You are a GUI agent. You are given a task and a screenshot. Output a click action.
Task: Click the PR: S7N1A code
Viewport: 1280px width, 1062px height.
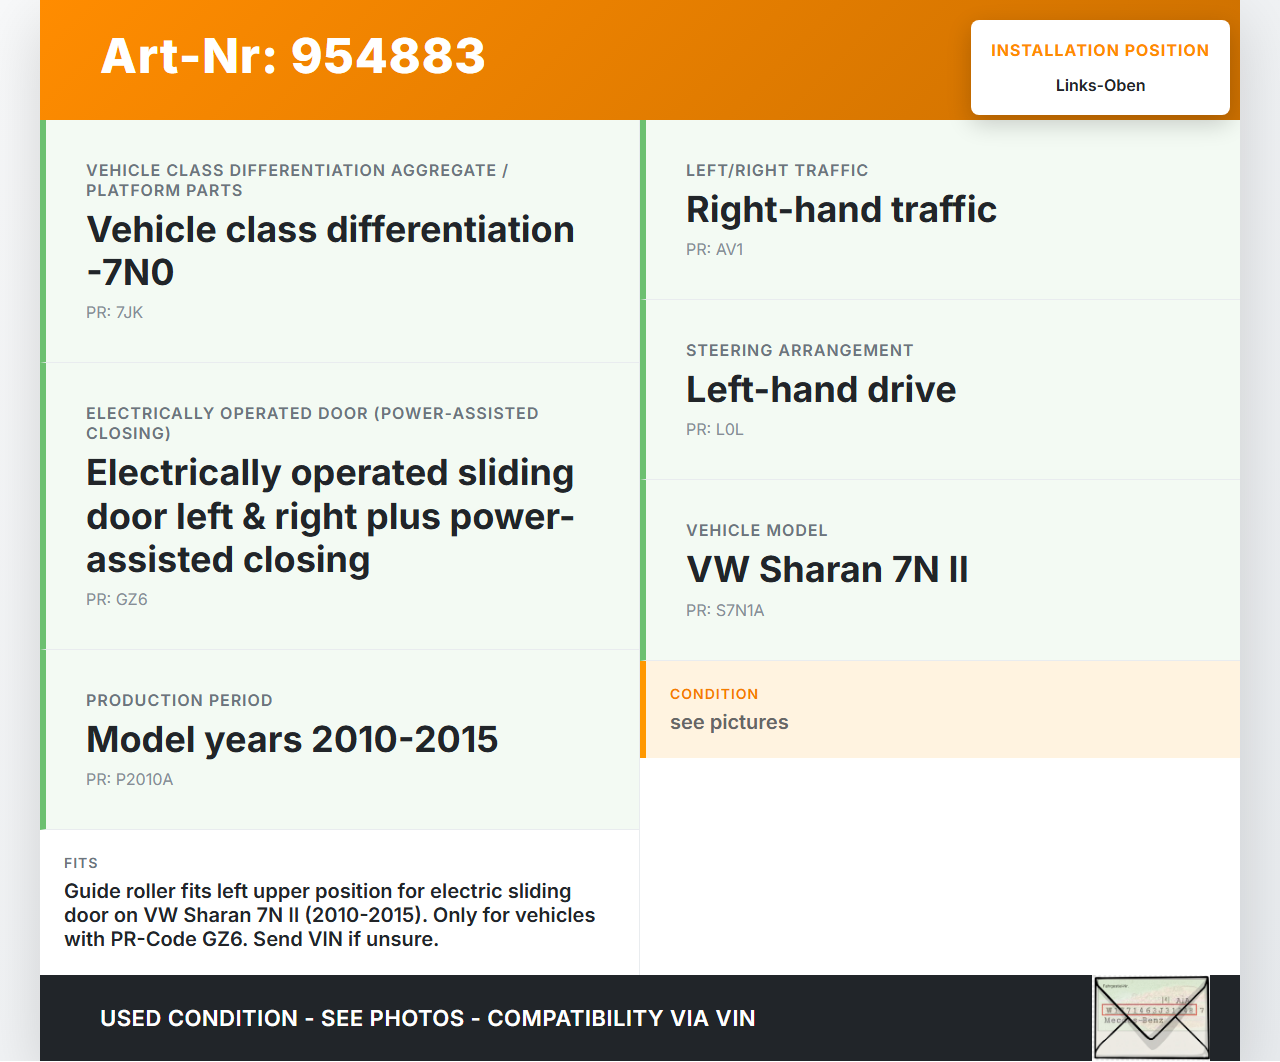pos(724,611)
